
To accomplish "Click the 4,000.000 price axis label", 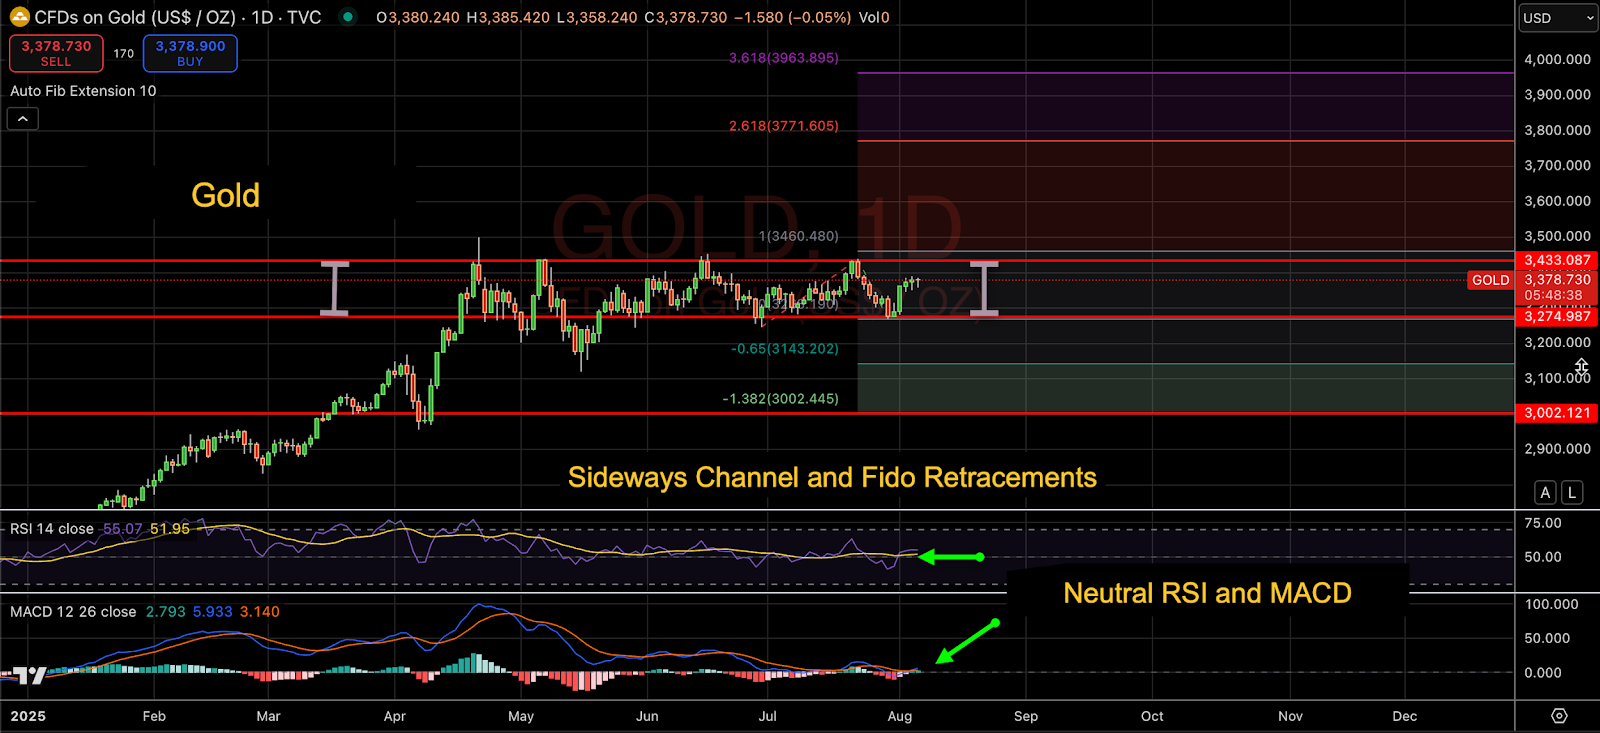I will [x=1557, y=59].
